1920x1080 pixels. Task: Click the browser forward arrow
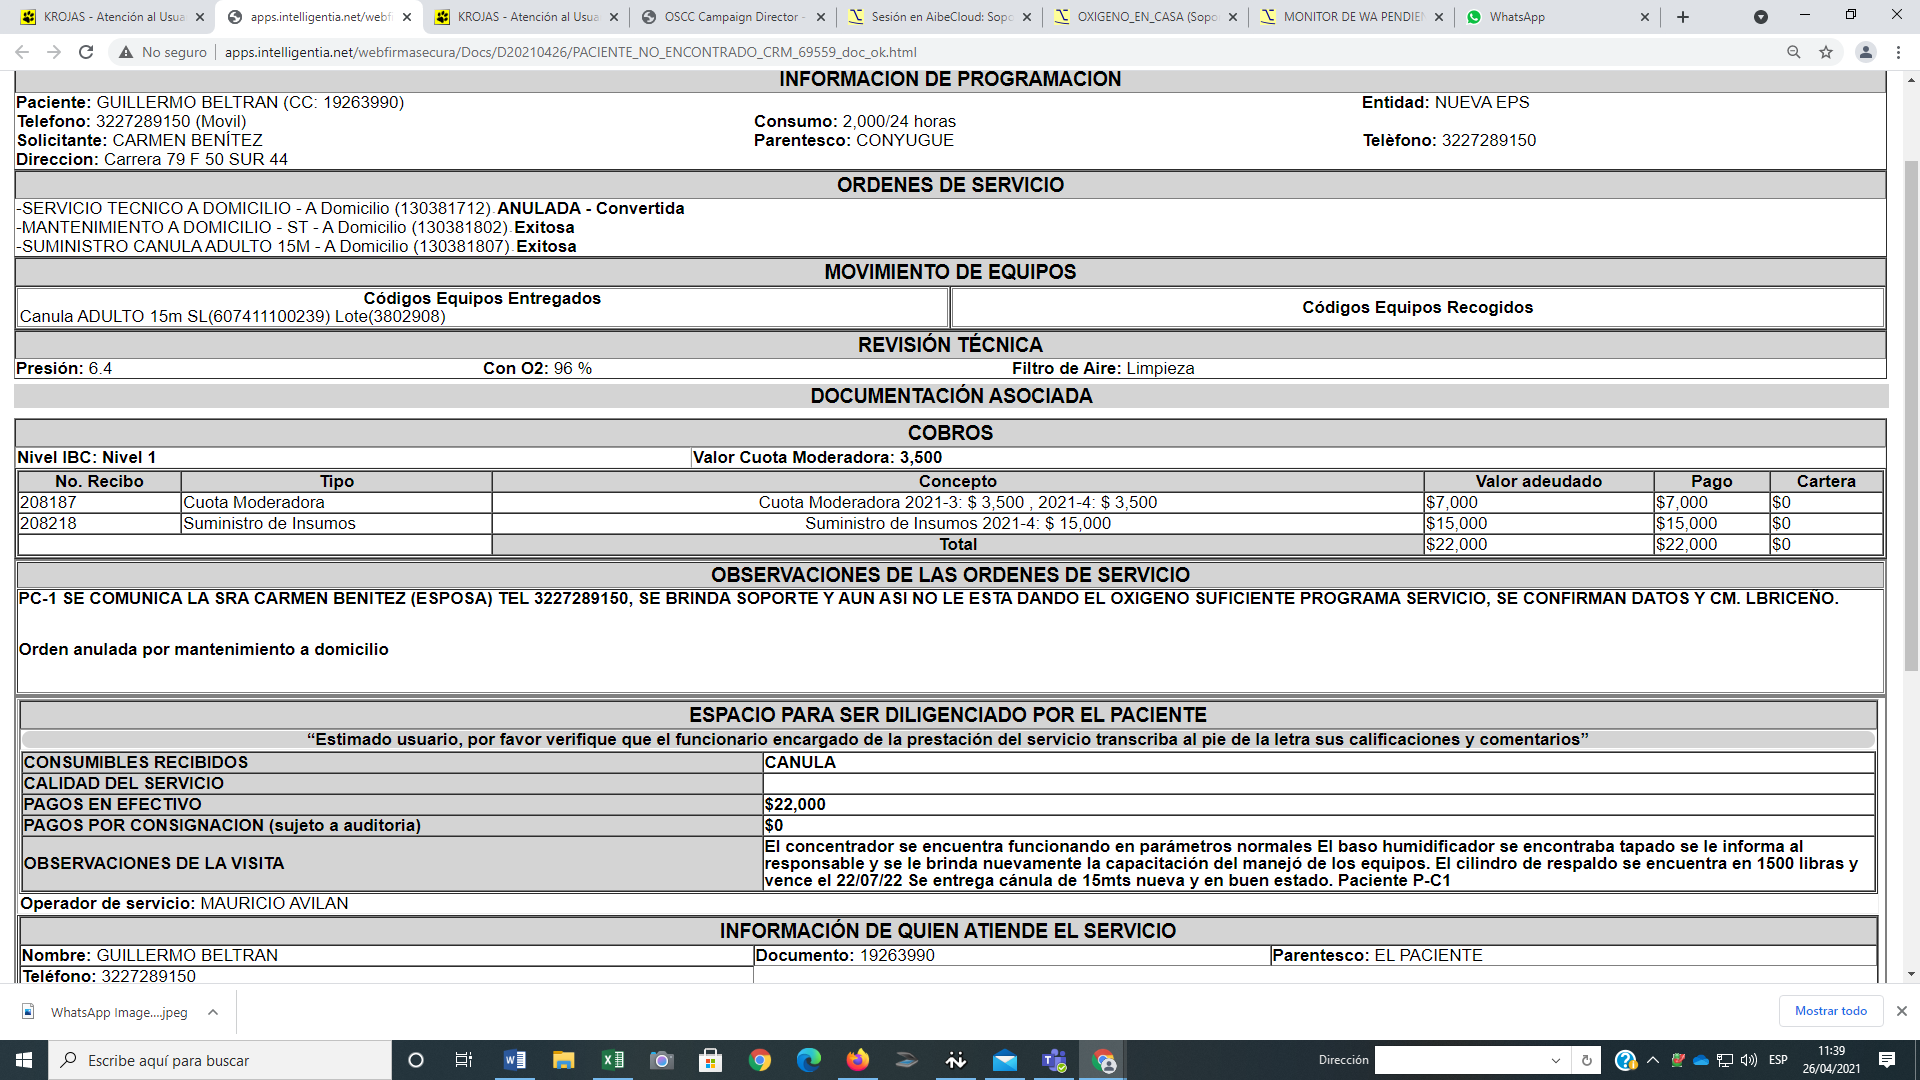point(54,52)
